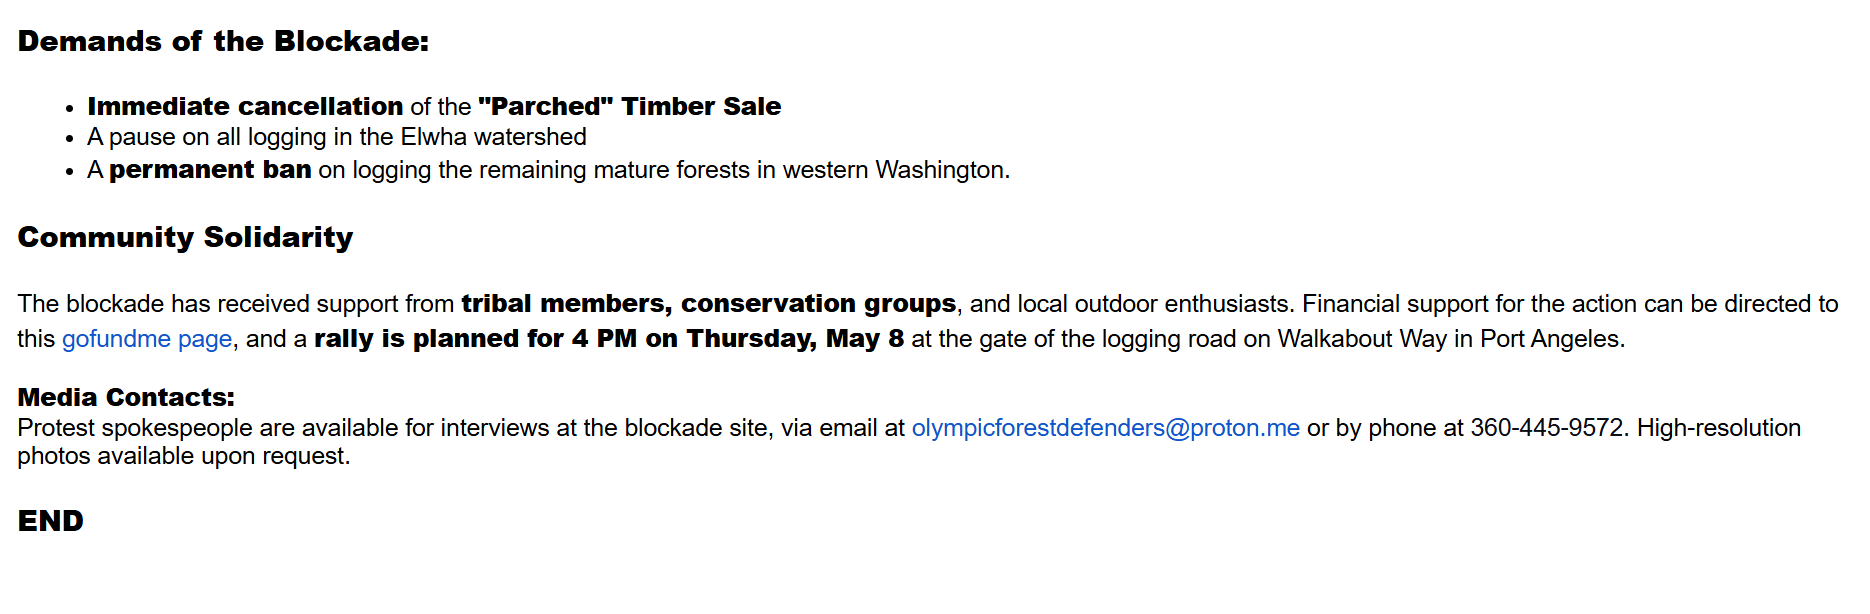Click "Walkabout Way in Port Angeles" text
The image size is (1870, 614).
1450,339
